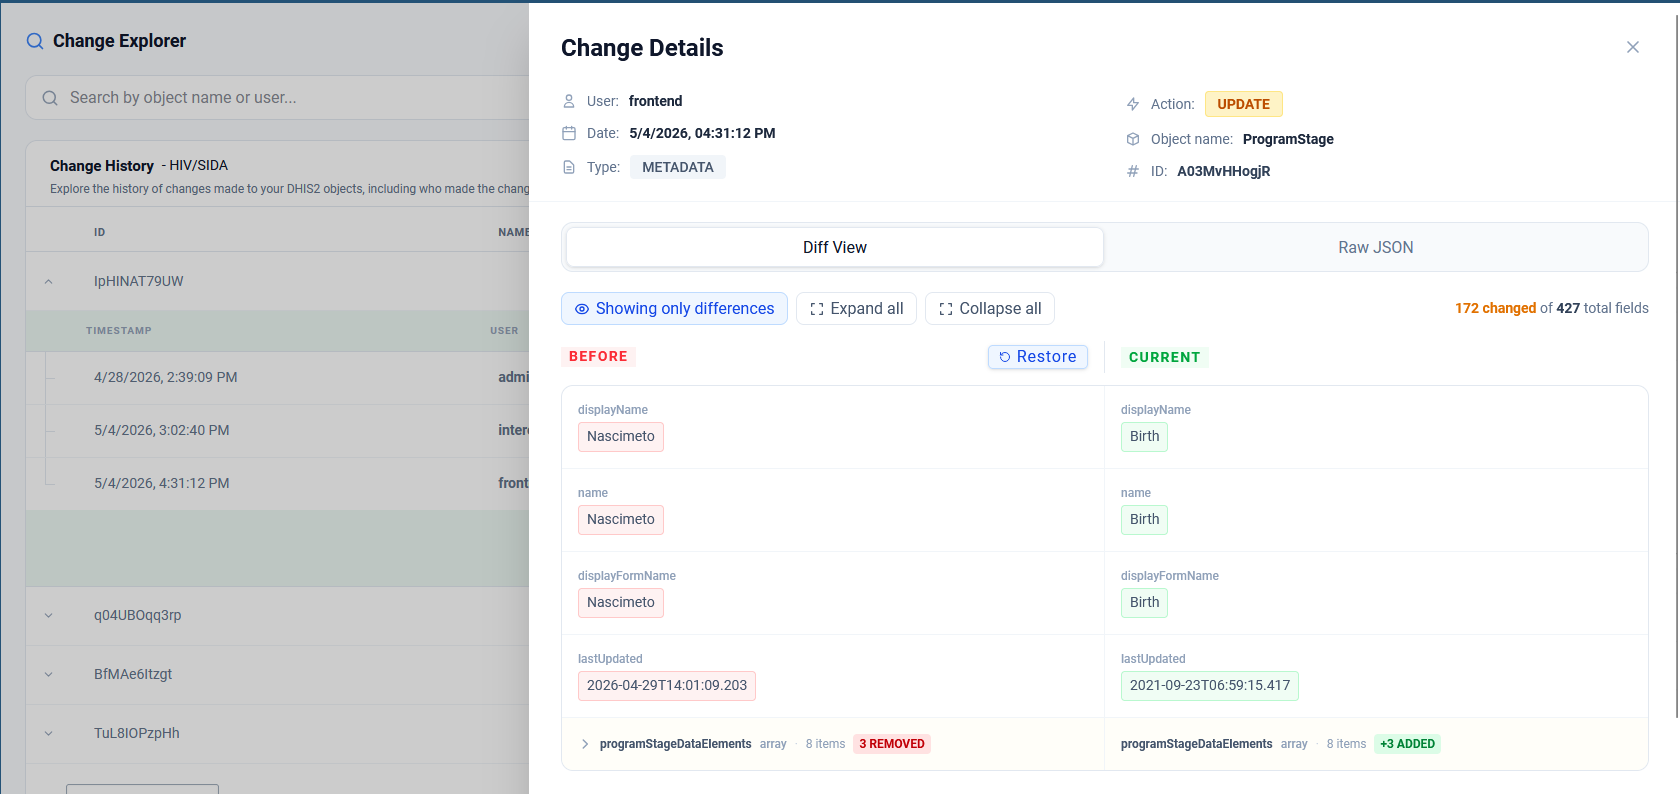1680x794 pixels.
Task: Switch to the Diff View tab
Action: coord(835,247)
